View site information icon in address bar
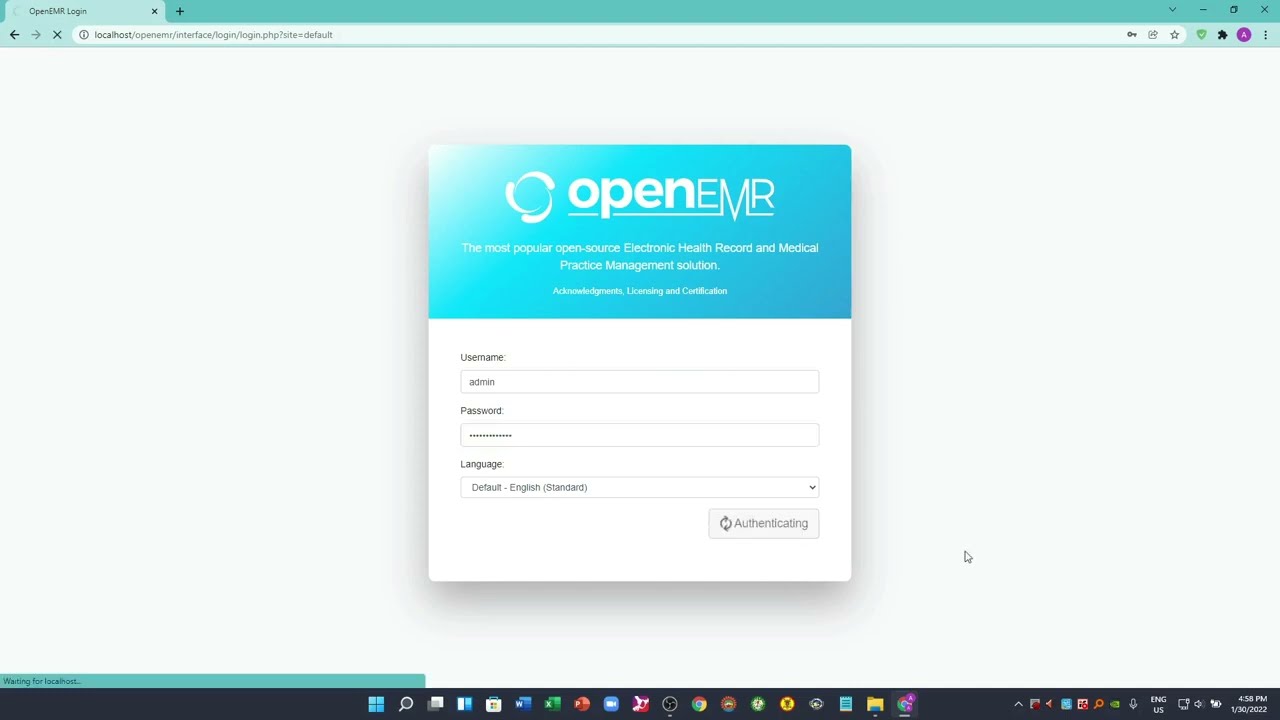Image resolution: width=1280 pixels, height=720 pixels. tap(84, 35)
